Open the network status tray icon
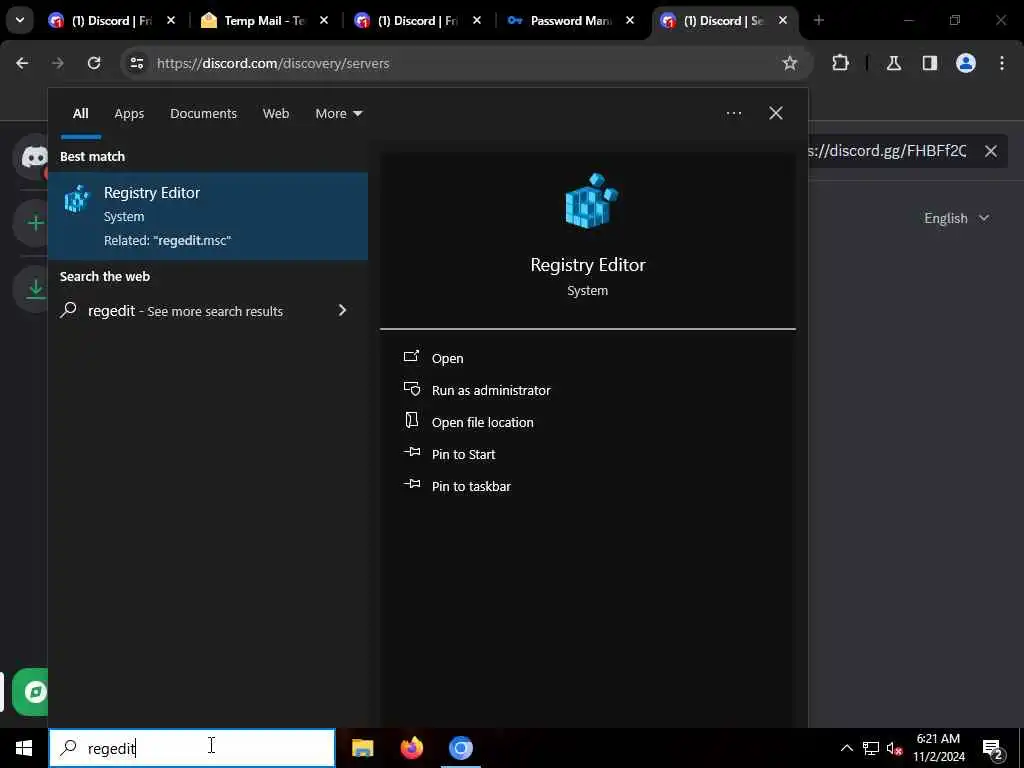The width and height of the screenshot is (1024, 768). [871, 748]
